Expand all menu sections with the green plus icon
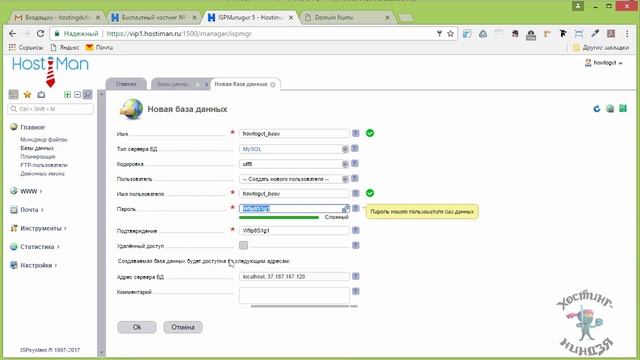This screenshot has height=360, width=640. click(67, 95)
